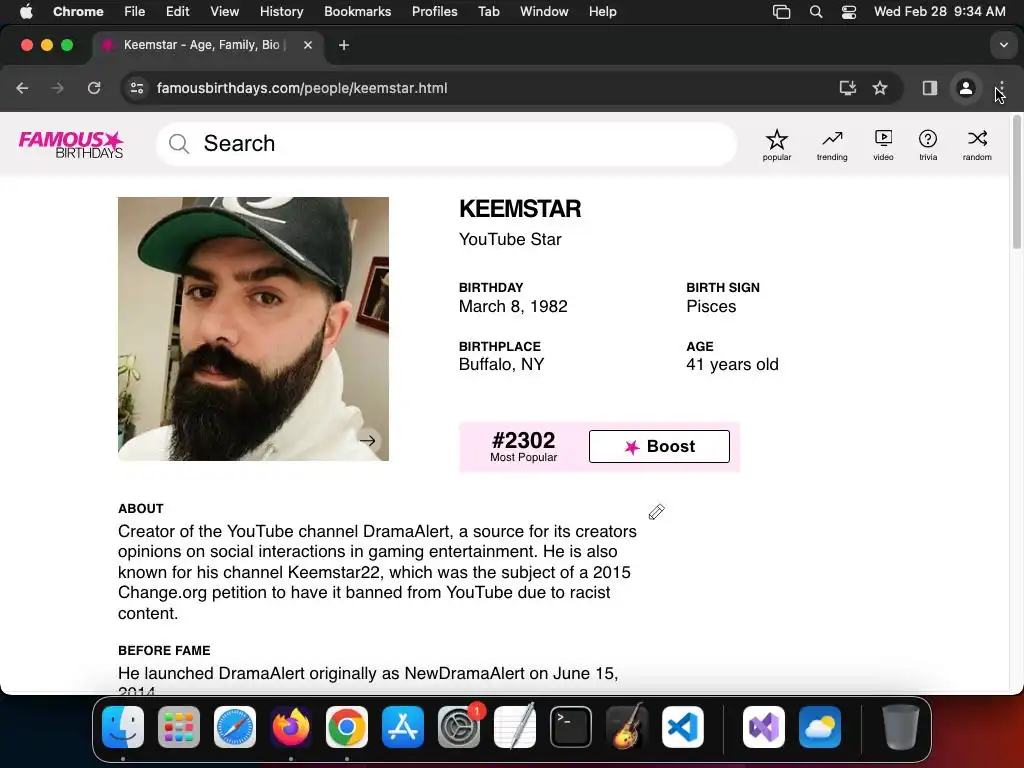1024x768 pixels.
Task: Show next photo with arrow on portrait
Action: (x=368, y=441)
